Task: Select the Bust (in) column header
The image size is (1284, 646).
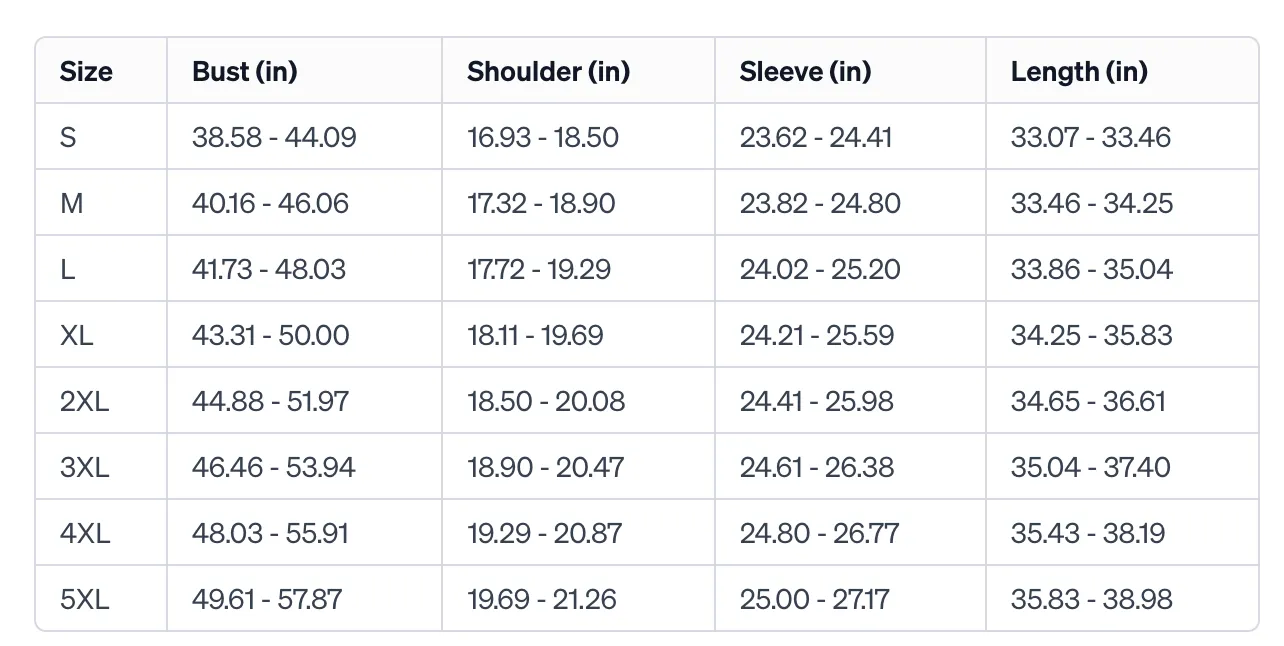Action: pyautogui.click(x=245, y=72)
